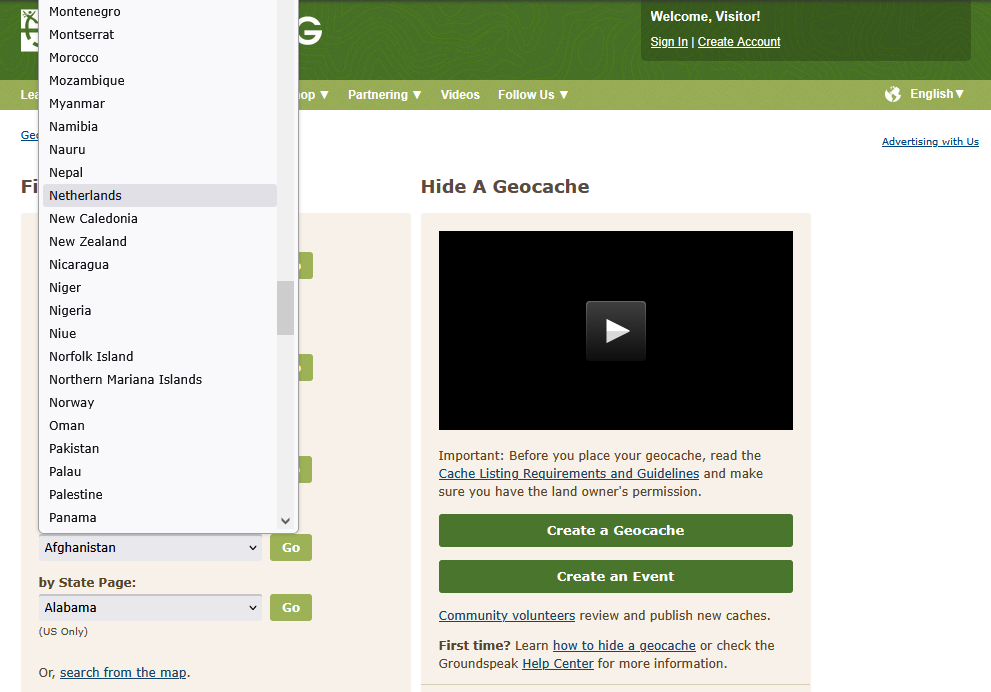991x692 pixels.
Task: Click the globe language icon
Action: (893, 94)
